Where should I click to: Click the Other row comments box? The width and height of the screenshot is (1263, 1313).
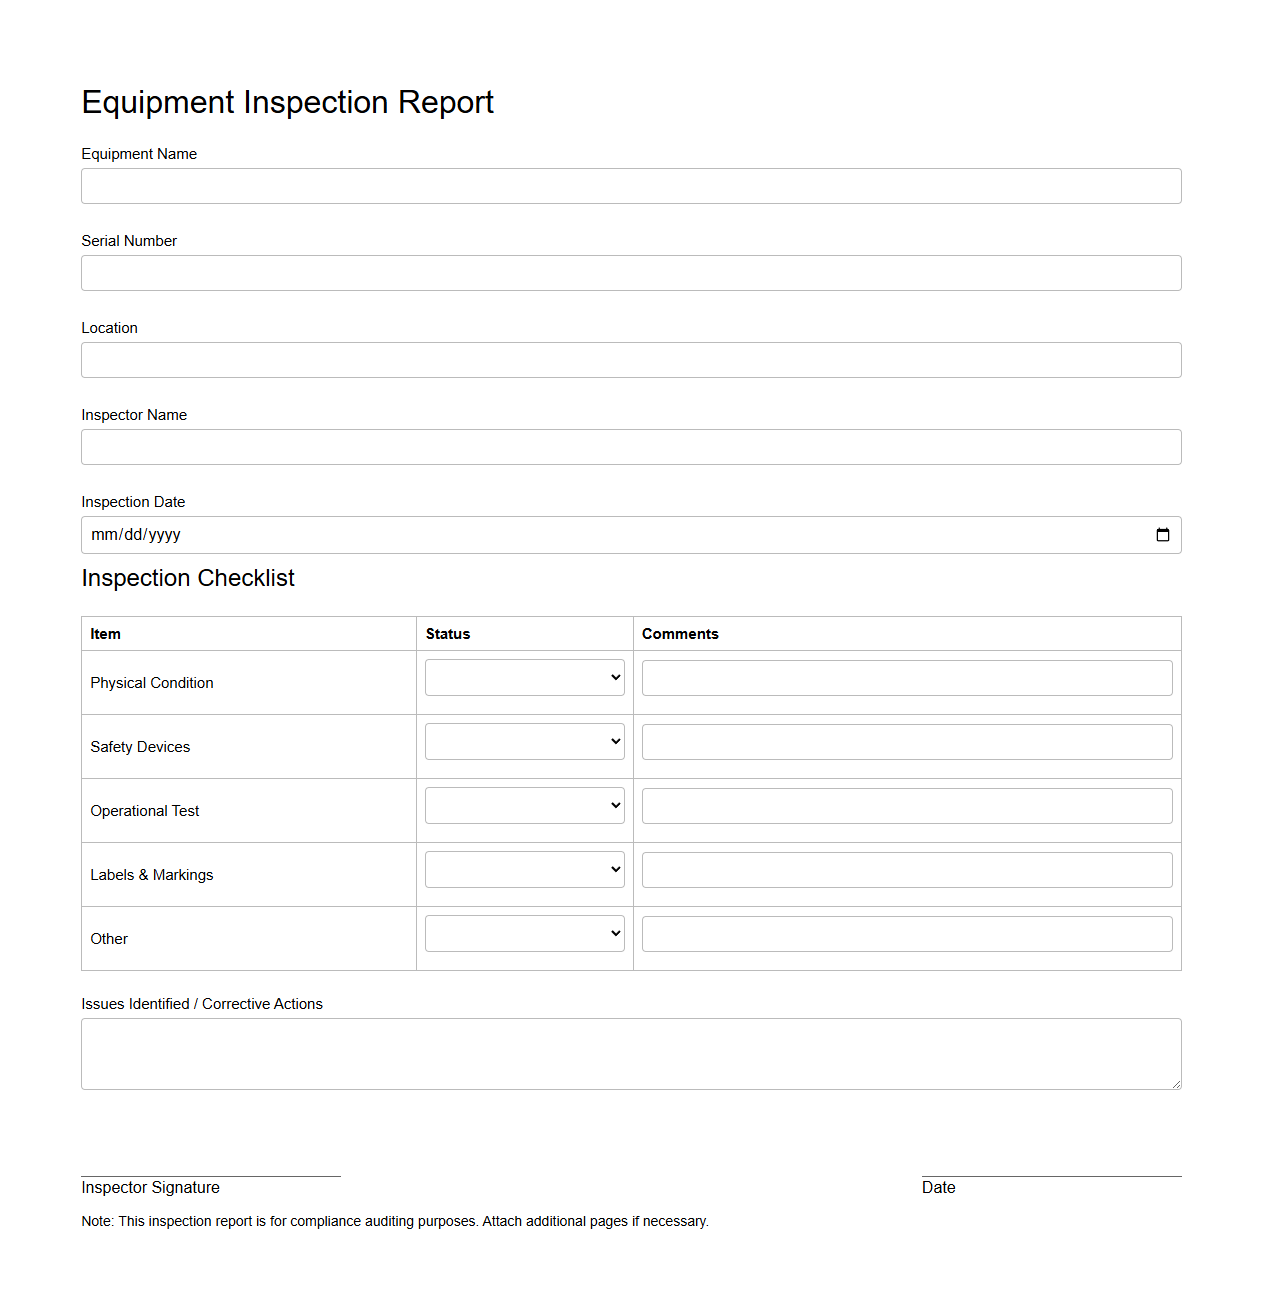pos(906,933)
